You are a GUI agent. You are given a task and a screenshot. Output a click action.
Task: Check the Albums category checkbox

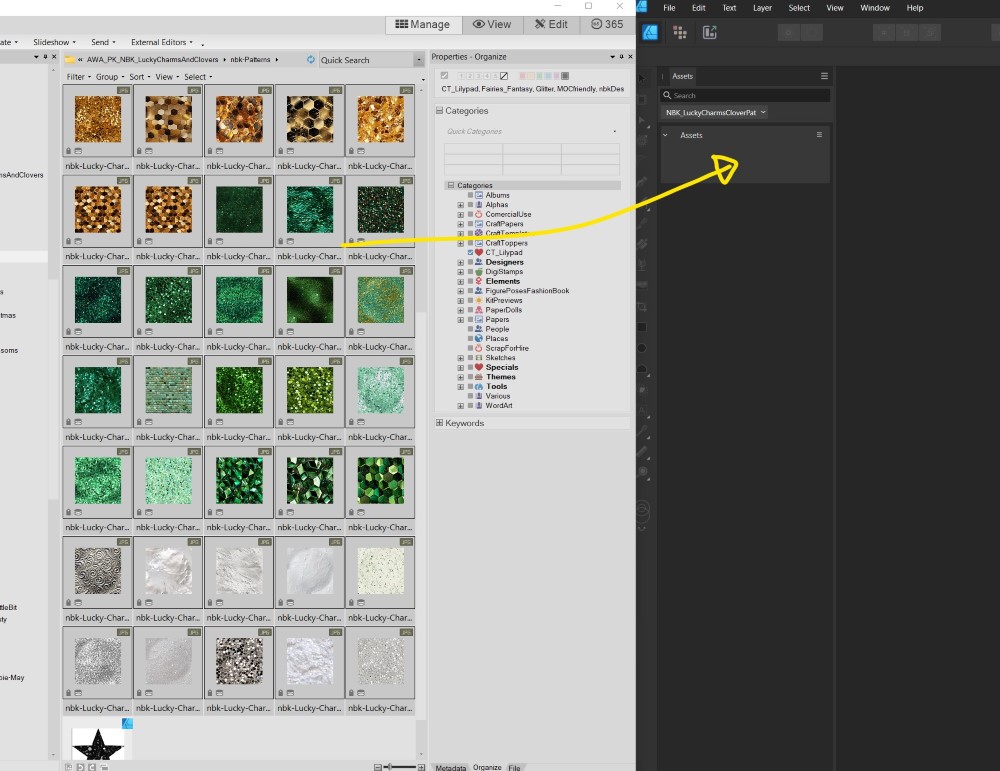click(471, 195)
